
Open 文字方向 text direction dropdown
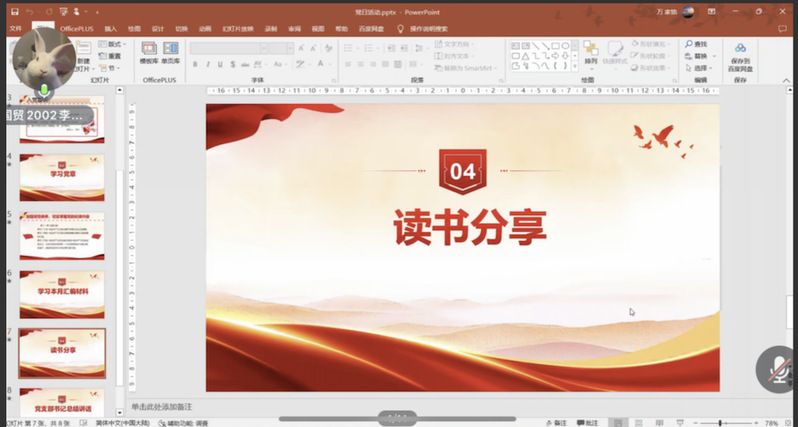pyautogui.click(x=454, y=44)
